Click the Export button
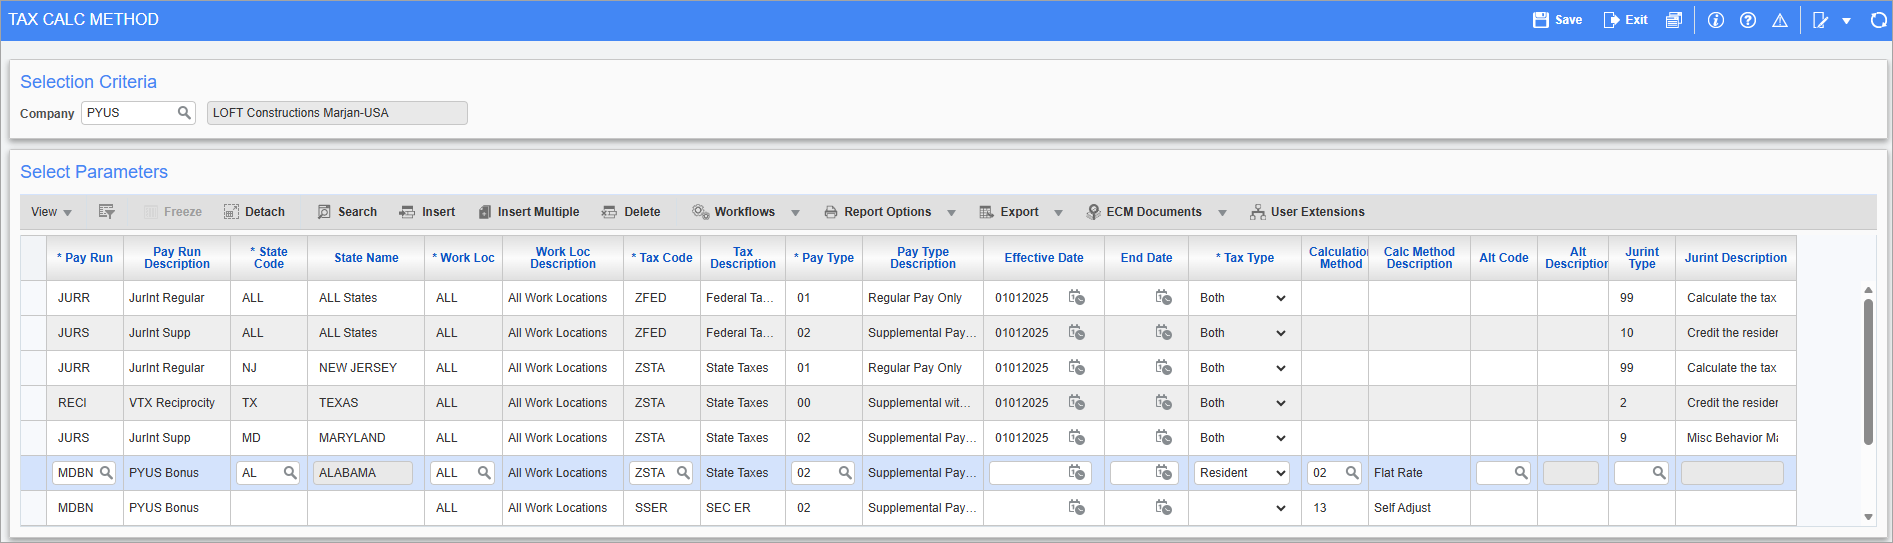This screenshot has width=1893, height=543. pyautogui.click(x=1009, y=212)
